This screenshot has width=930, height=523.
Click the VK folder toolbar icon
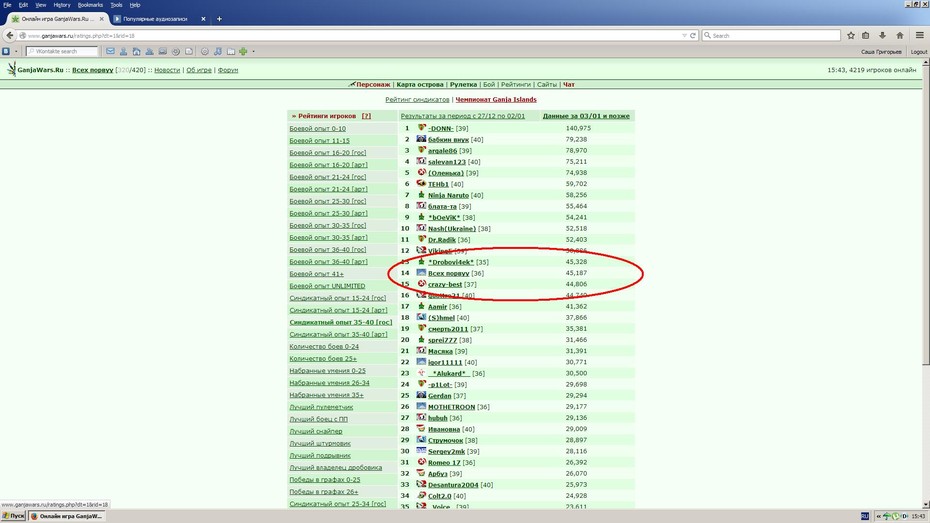click(231, 52)
